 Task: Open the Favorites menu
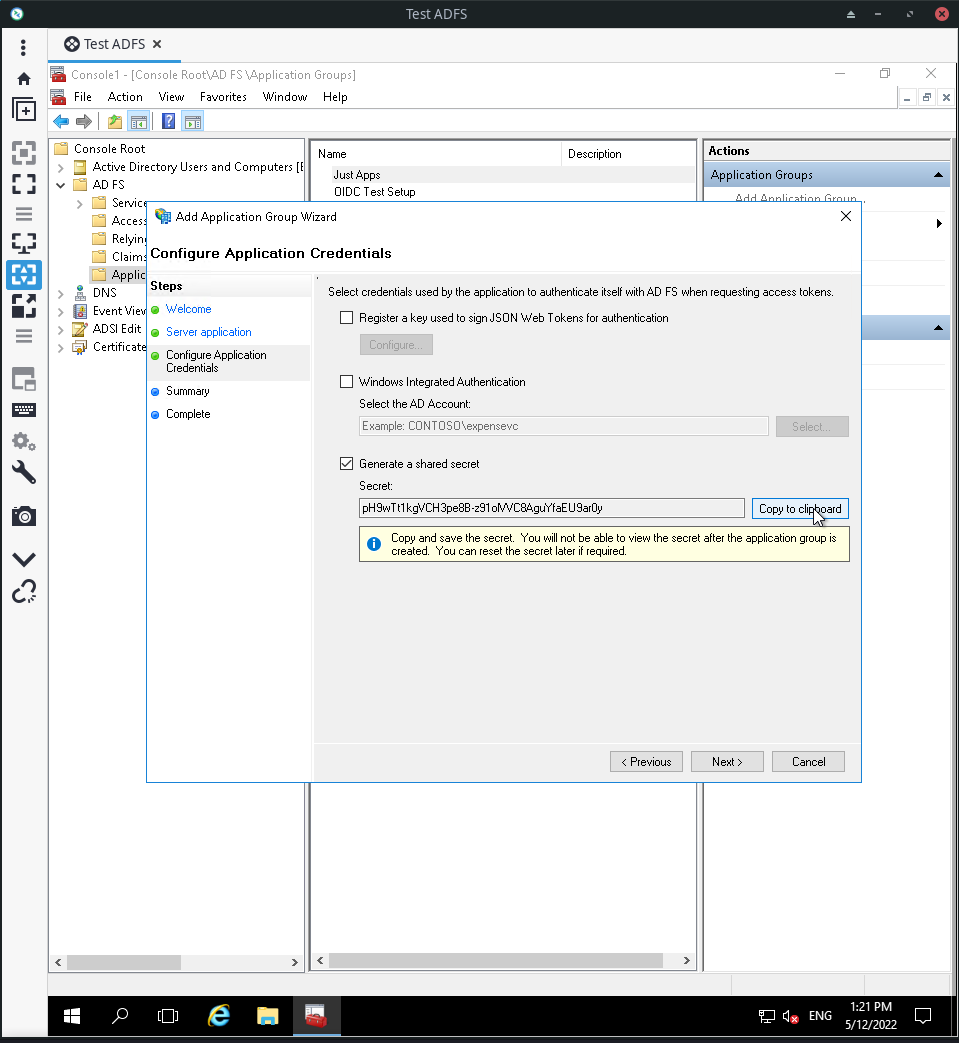point(223,97)
